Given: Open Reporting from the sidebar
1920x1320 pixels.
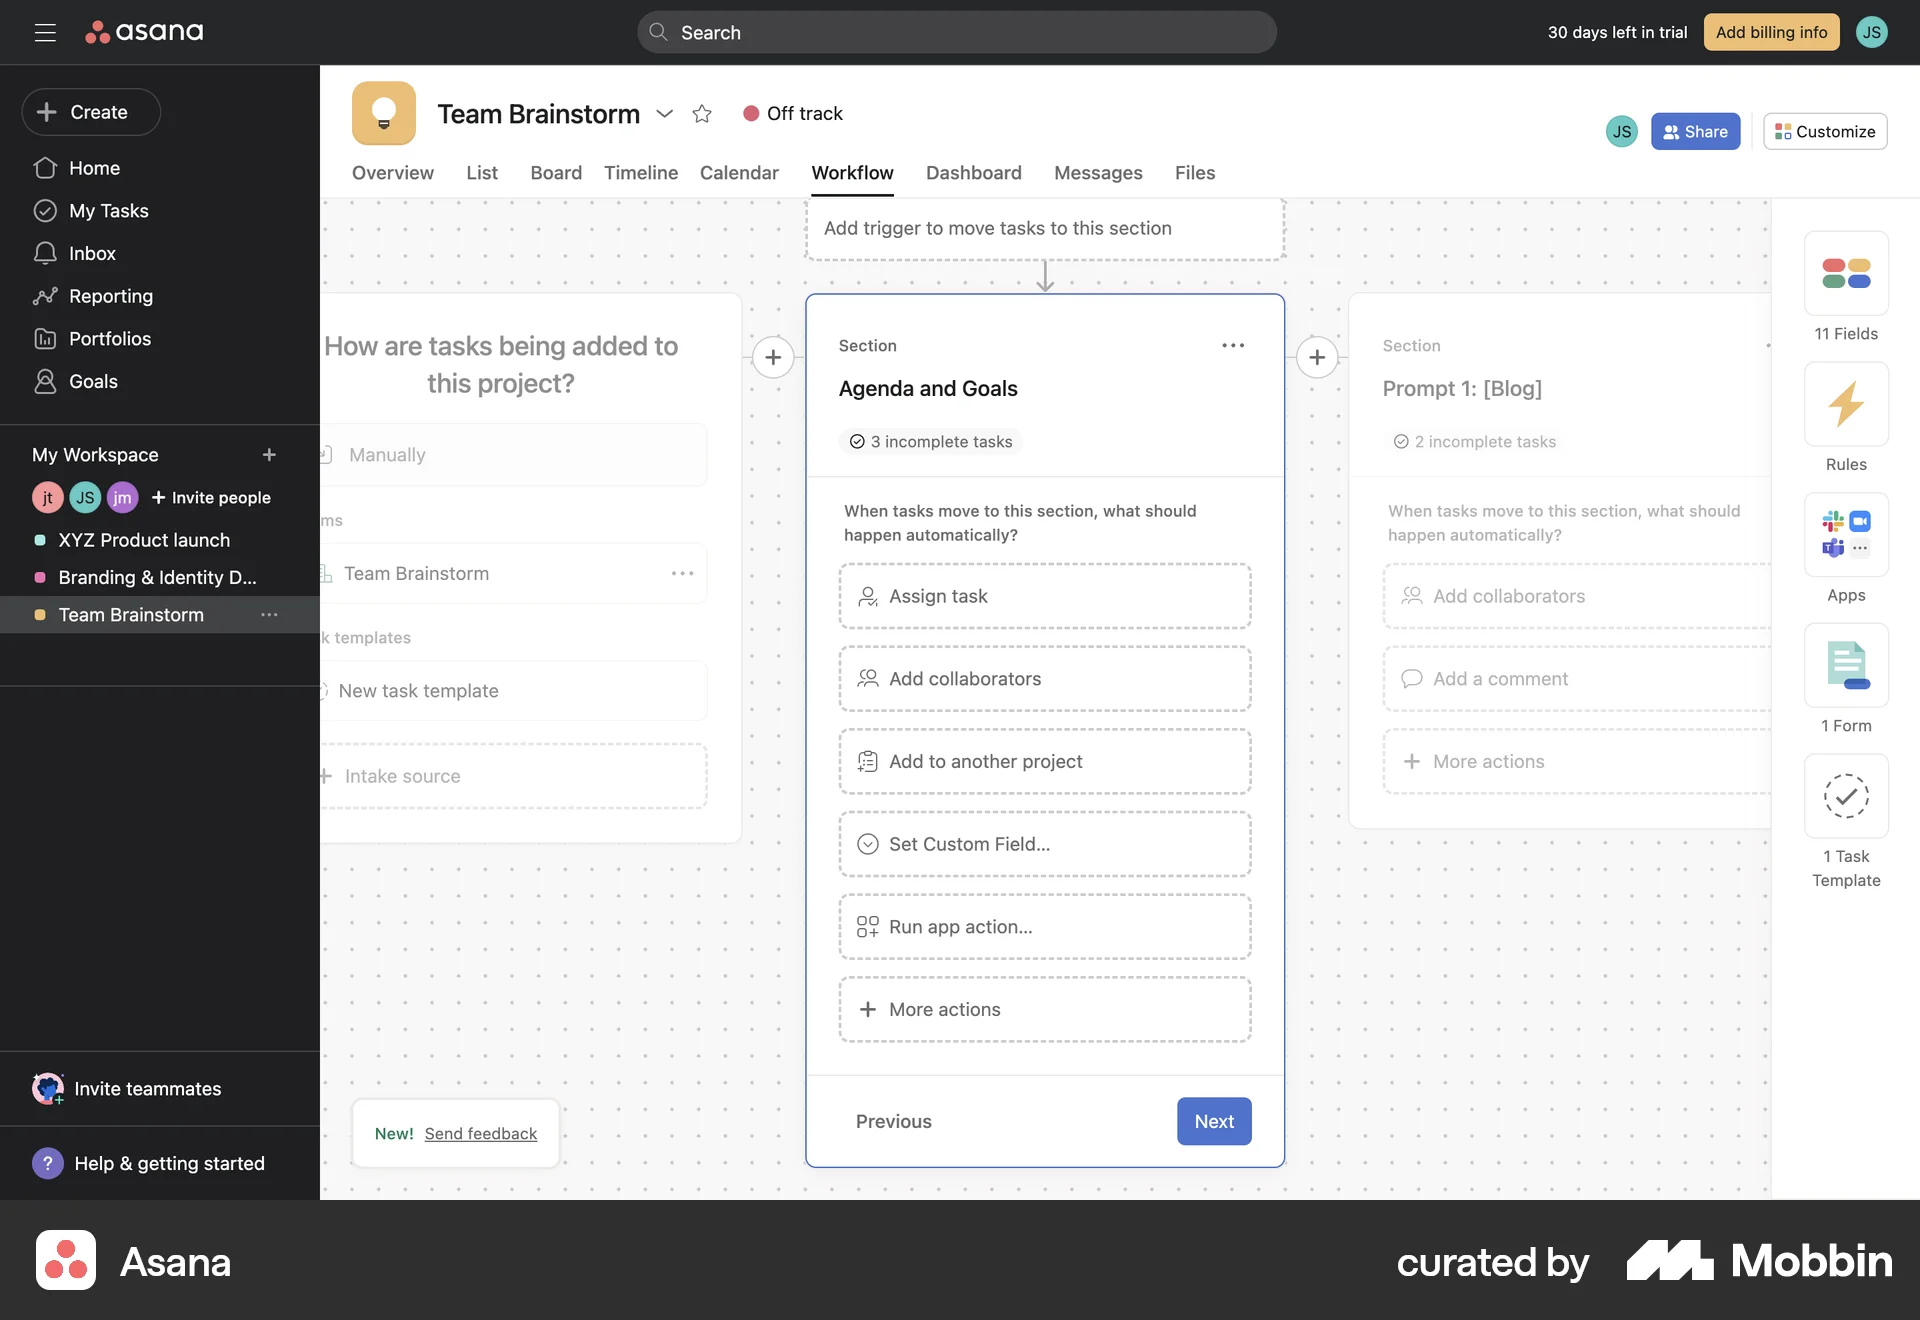Looking at the screenshot, I should [x=110, y=296].
